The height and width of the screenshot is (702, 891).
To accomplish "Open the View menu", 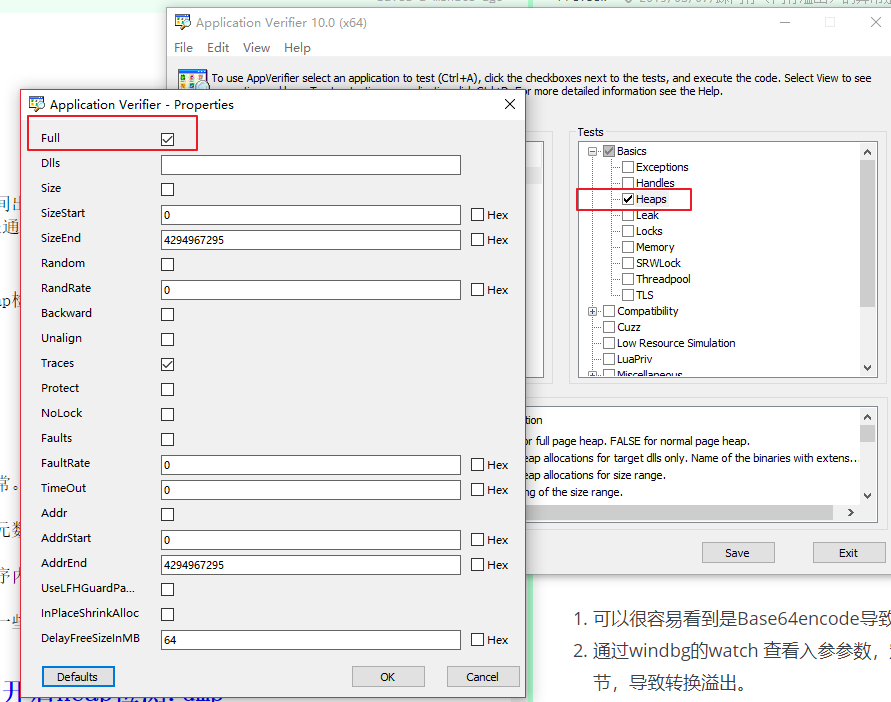I will click(256, 48).
